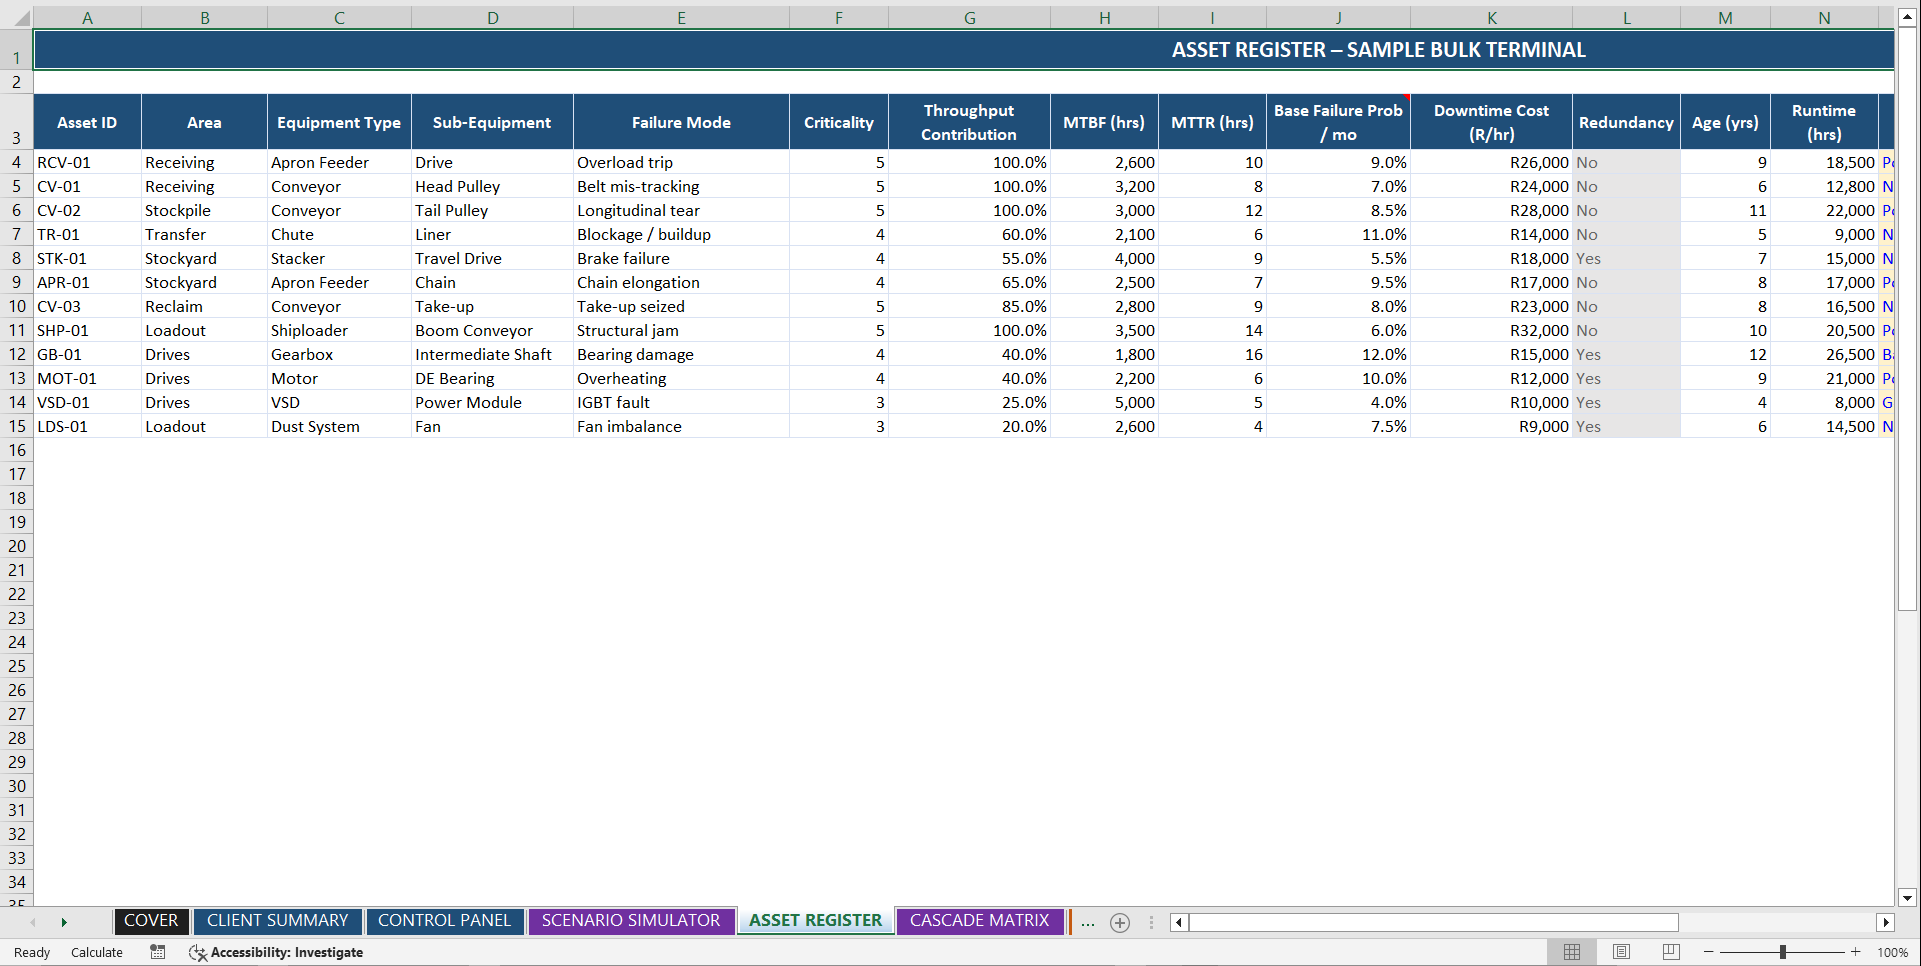Click Calculate in the status bar
This screenshot has width=1921, height=966.
(x=96, y=952)
